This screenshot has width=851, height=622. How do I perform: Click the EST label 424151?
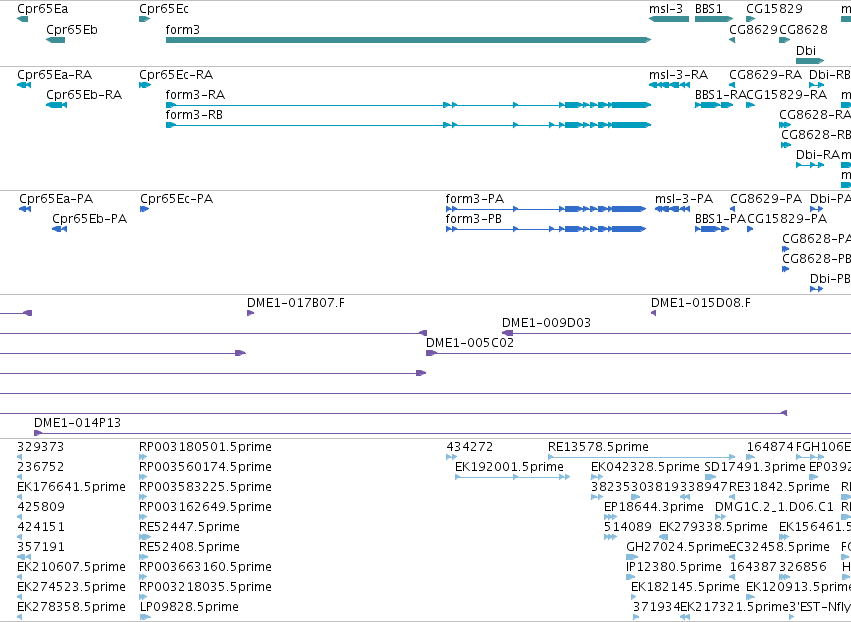coord(41,528)
